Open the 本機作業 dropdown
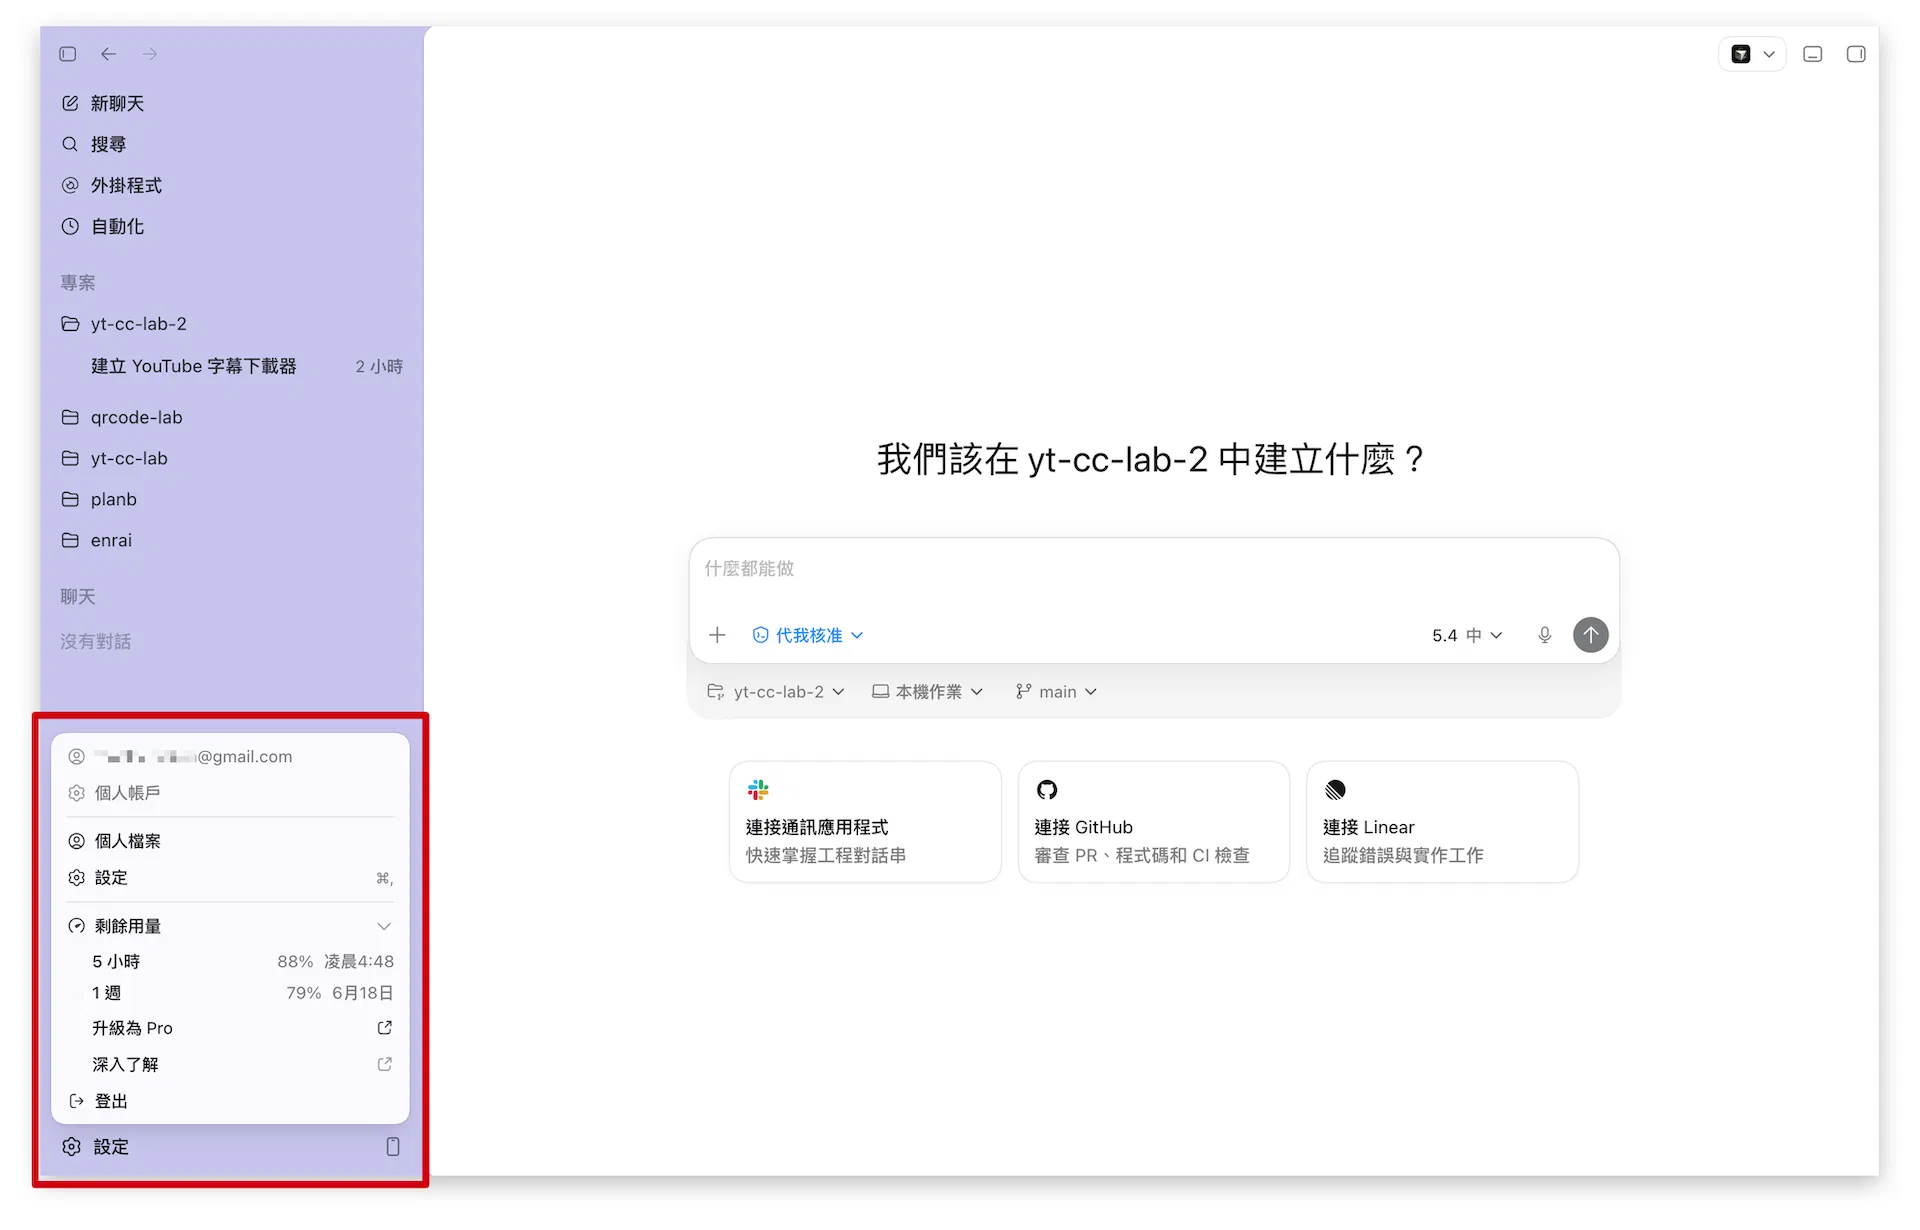The image size is (1920, 1230). click(928, 692)
